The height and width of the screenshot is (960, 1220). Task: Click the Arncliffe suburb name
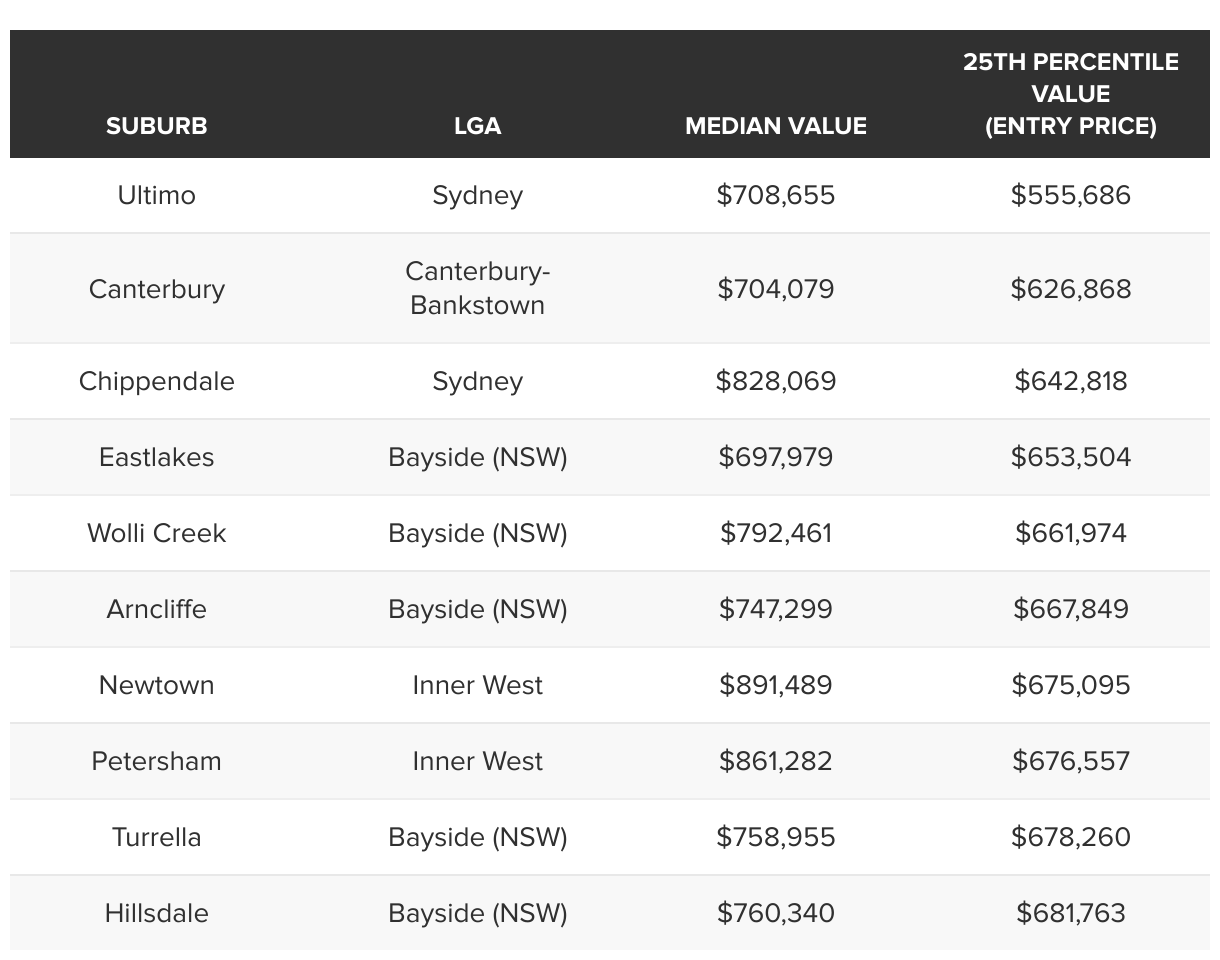point(157,609)
